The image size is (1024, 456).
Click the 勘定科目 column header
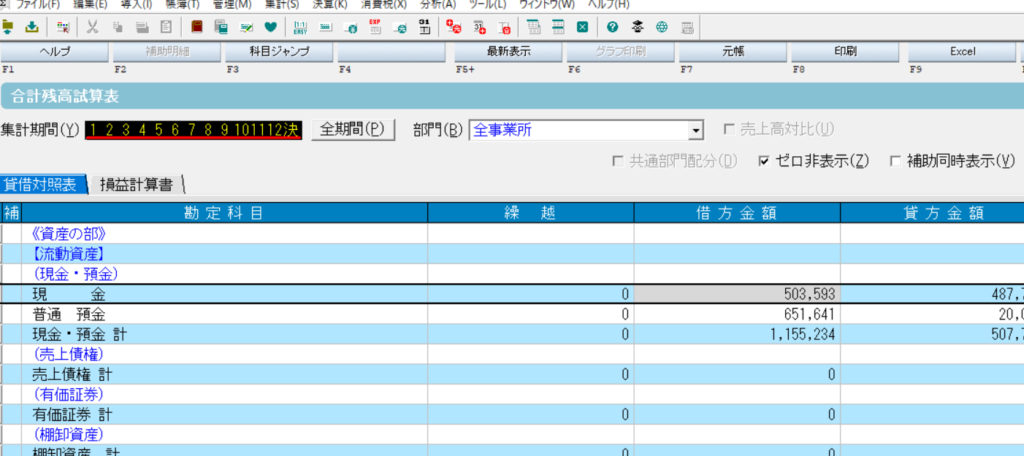[x=225, y=213]
